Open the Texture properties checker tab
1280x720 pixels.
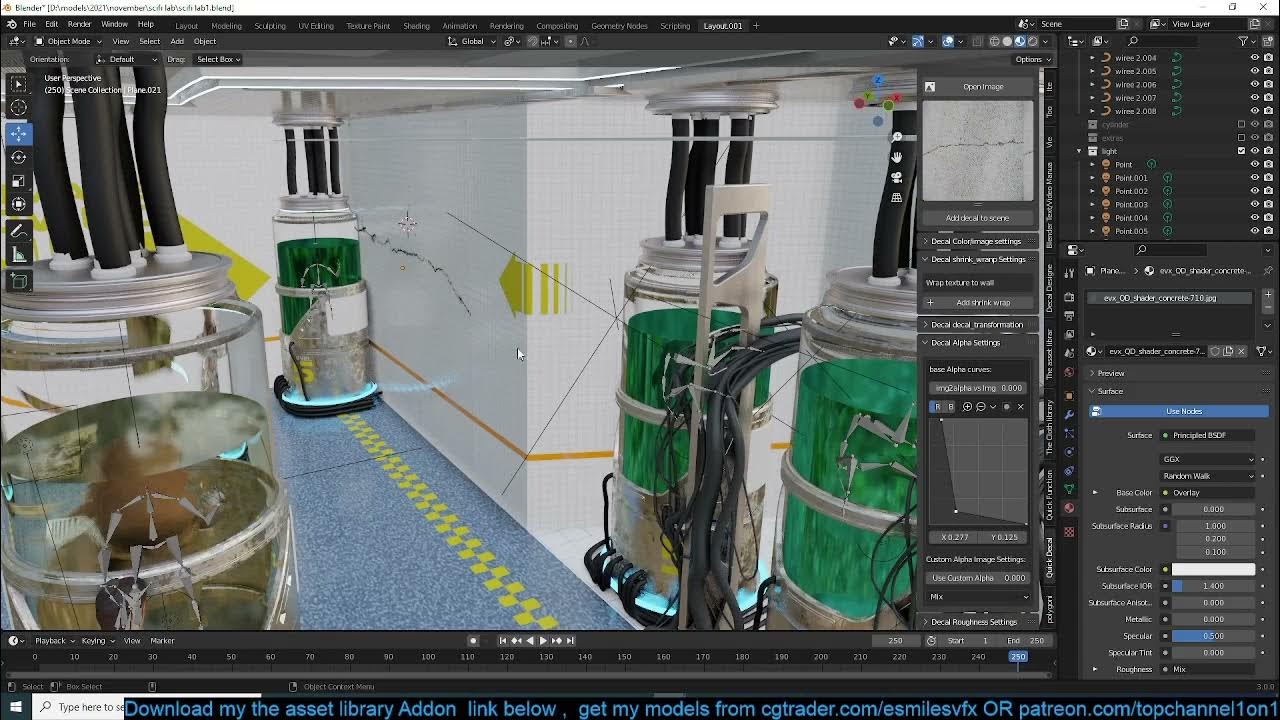coord(1069,531)
